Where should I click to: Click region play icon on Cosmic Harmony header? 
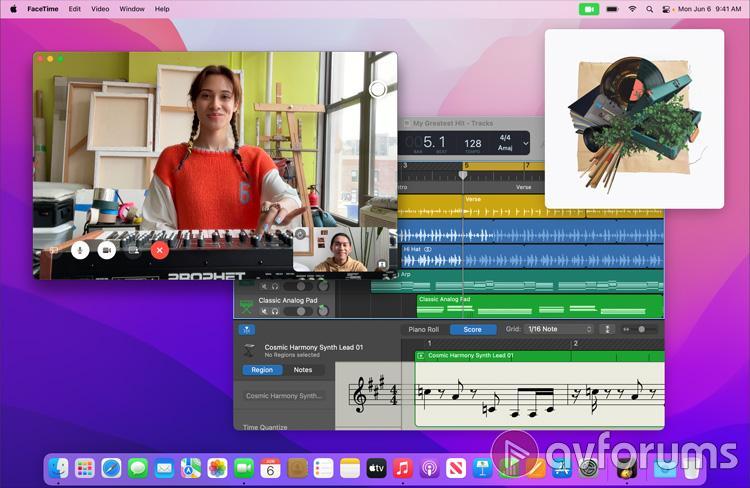coord(420,355)
